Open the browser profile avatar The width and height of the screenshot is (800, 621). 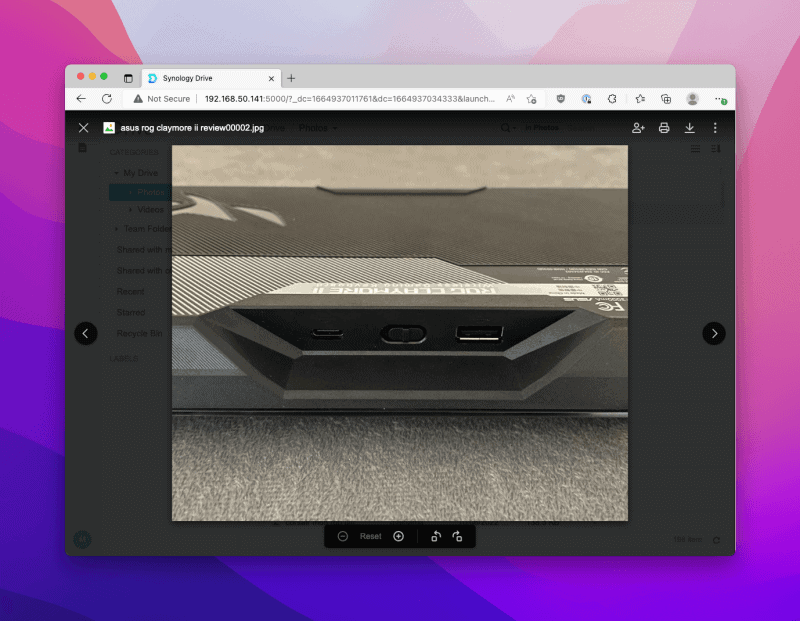[692, 99]
